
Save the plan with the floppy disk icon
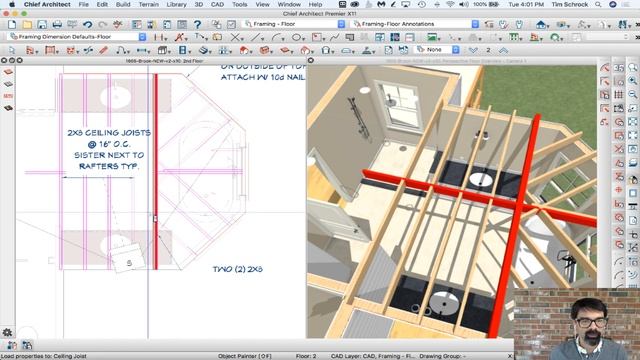coord(42,24)
